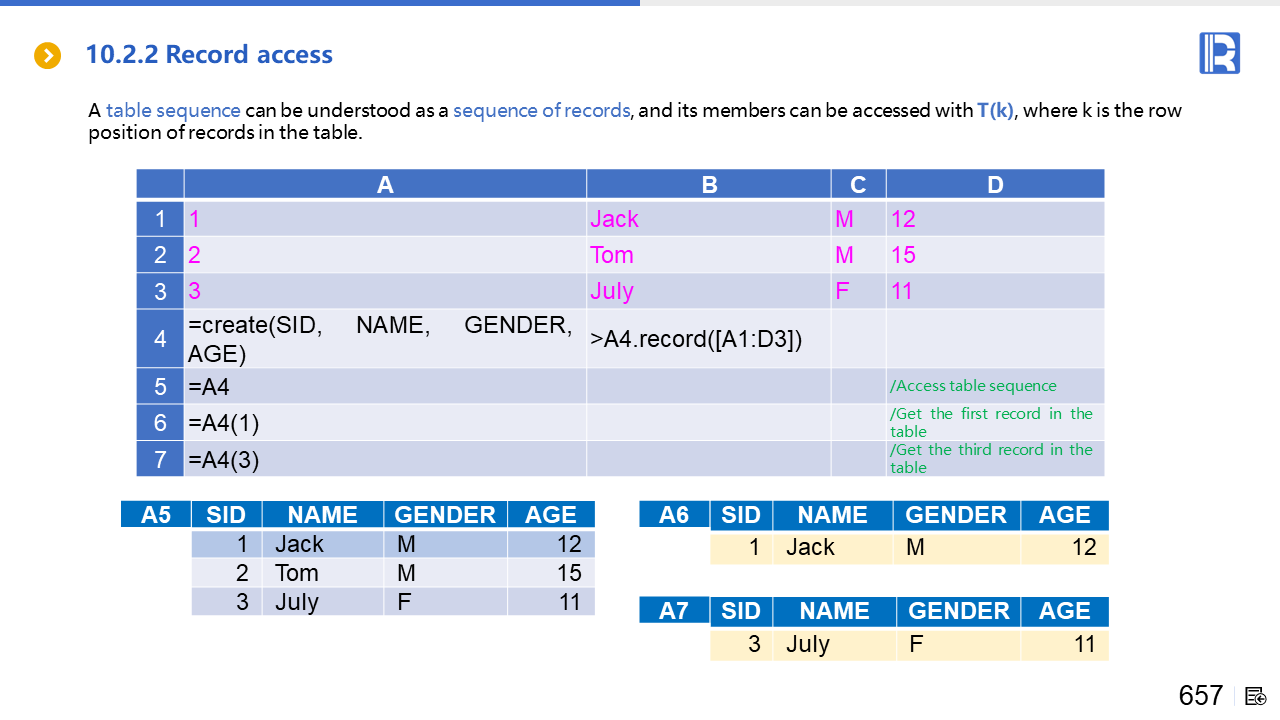Click the A5 result table label
The image size is (1280, 720).
point(156,515)
